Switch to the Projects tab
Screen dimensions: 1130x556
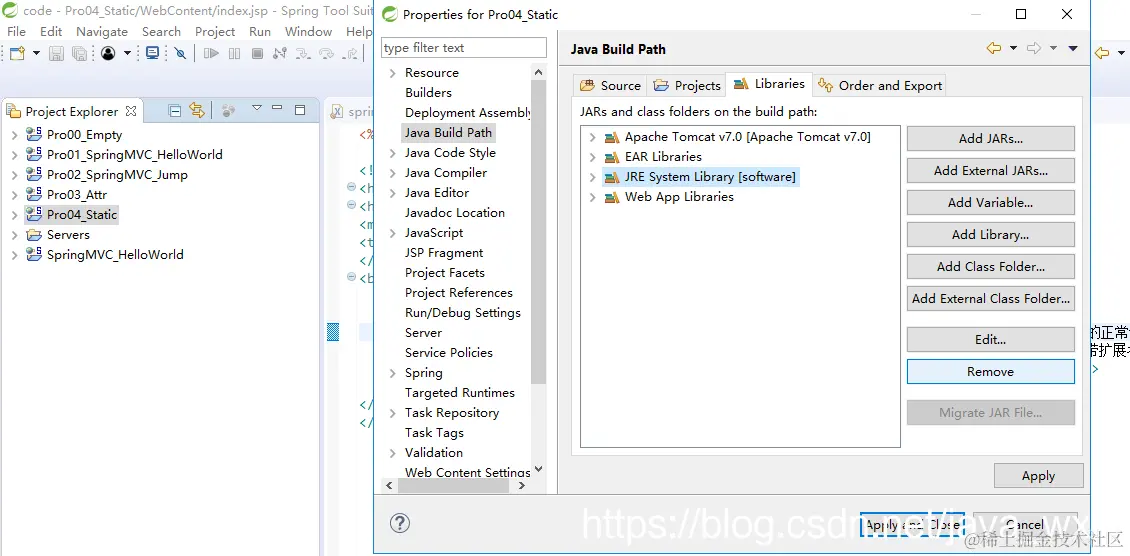point(687,86)
